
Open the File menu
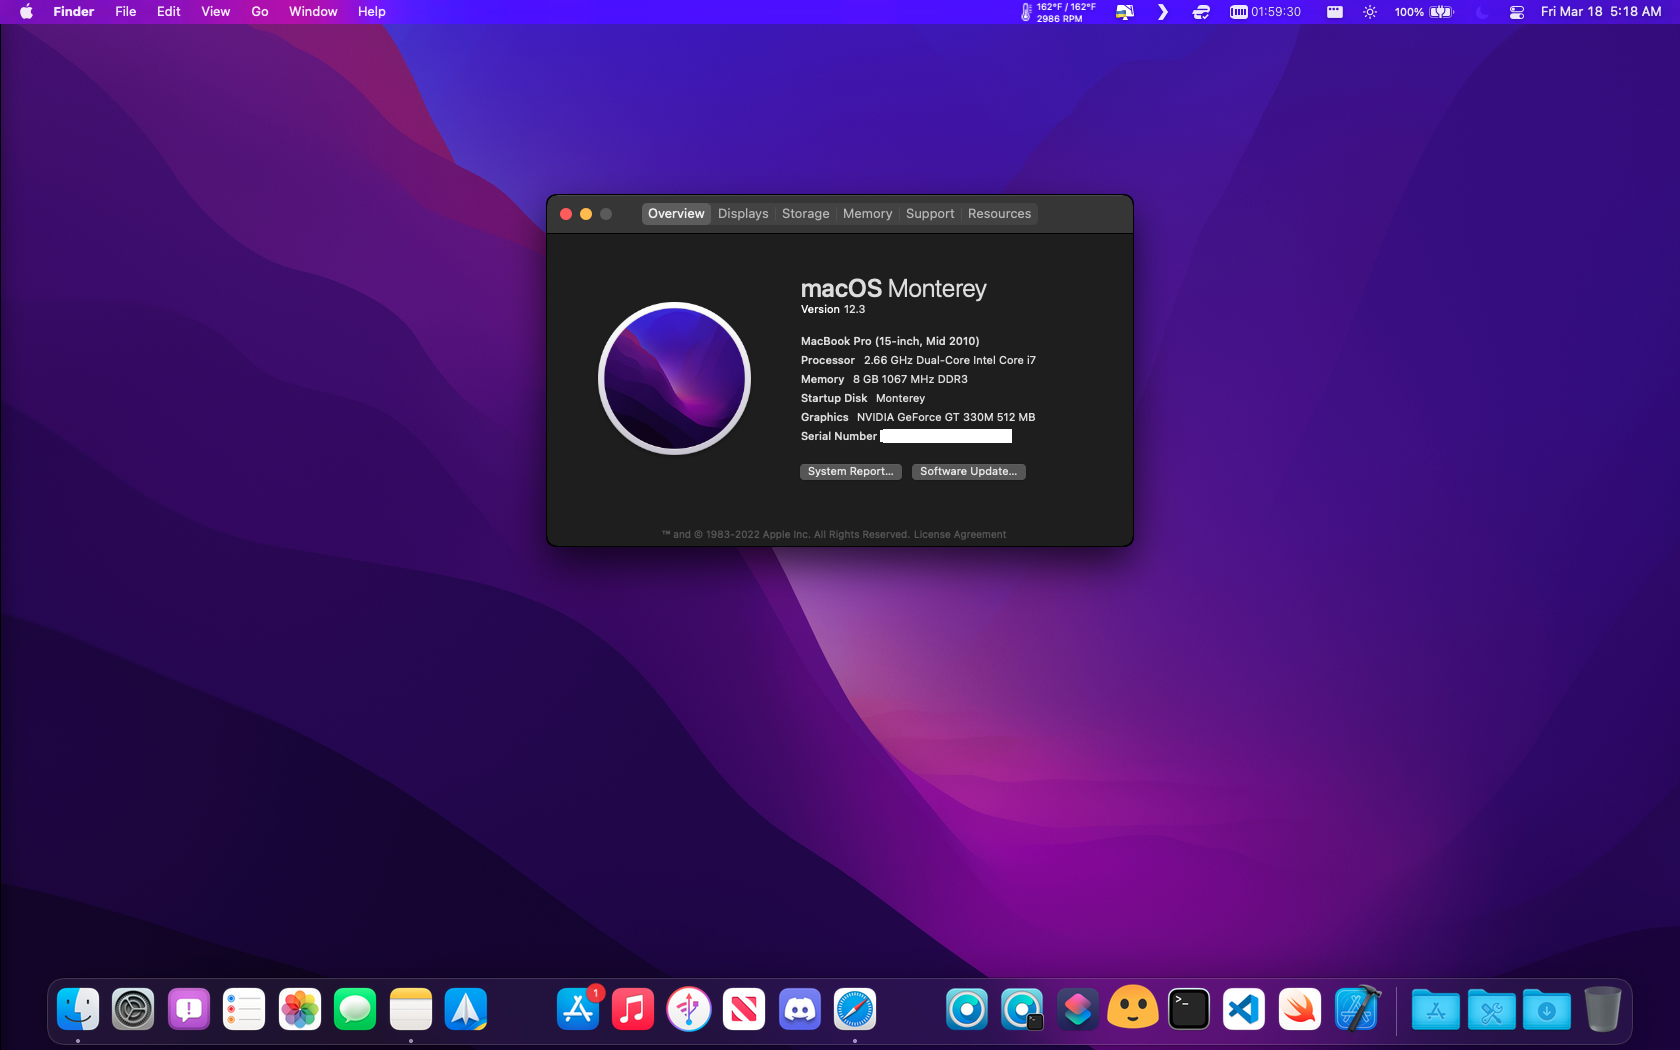tap(126, 12)
